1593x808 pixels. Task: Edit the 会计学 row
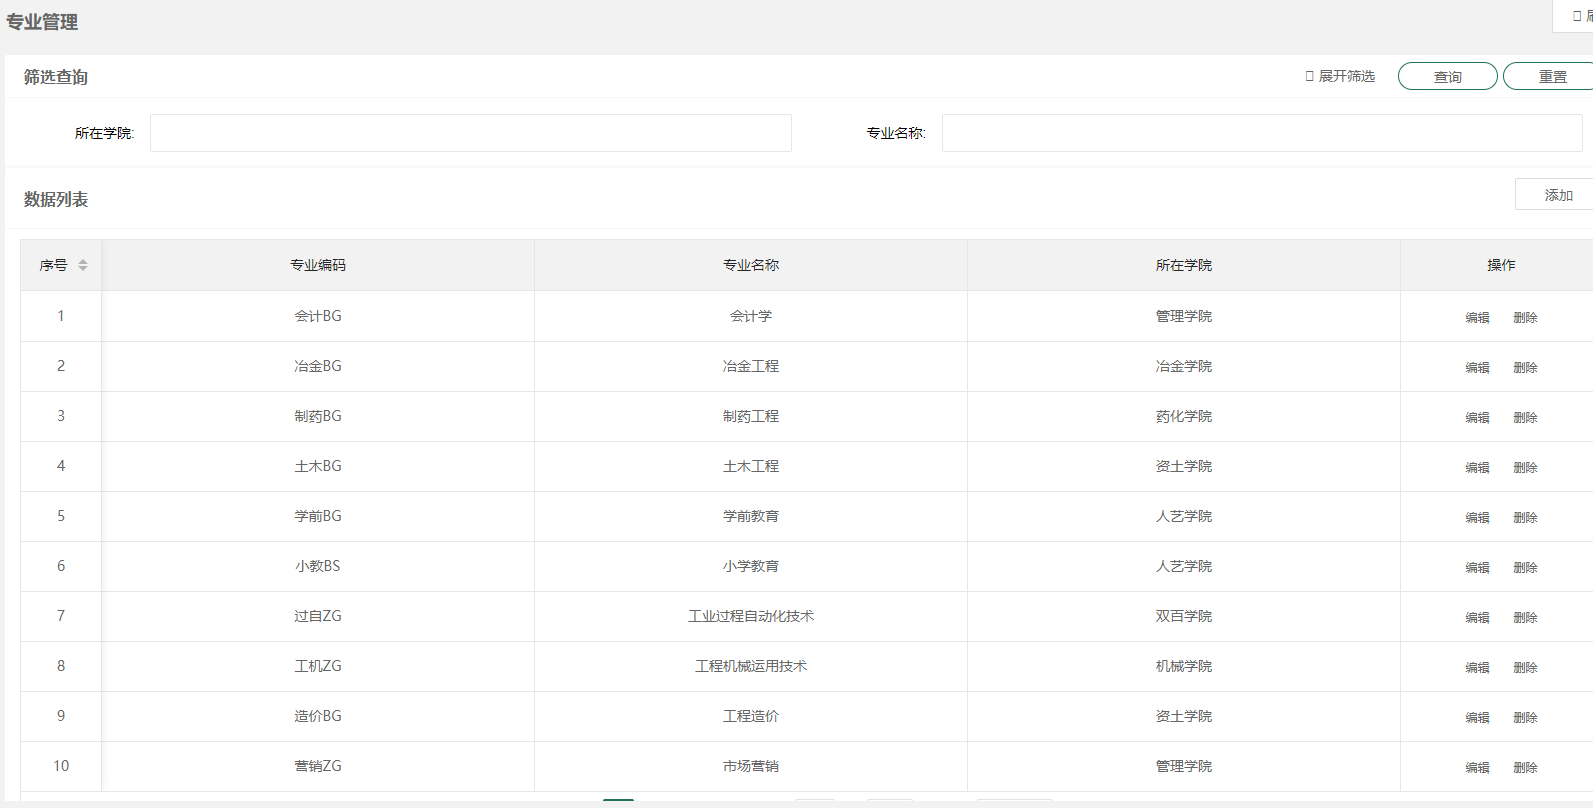(1477, 318)
